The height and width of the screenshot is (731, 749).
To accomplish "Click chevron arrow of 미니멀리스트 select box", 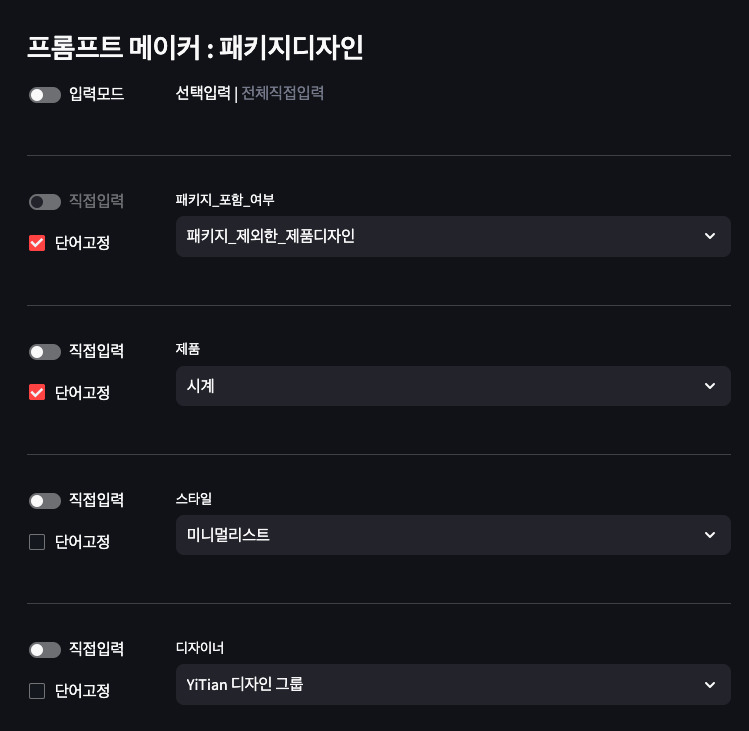I will [710, 535].
